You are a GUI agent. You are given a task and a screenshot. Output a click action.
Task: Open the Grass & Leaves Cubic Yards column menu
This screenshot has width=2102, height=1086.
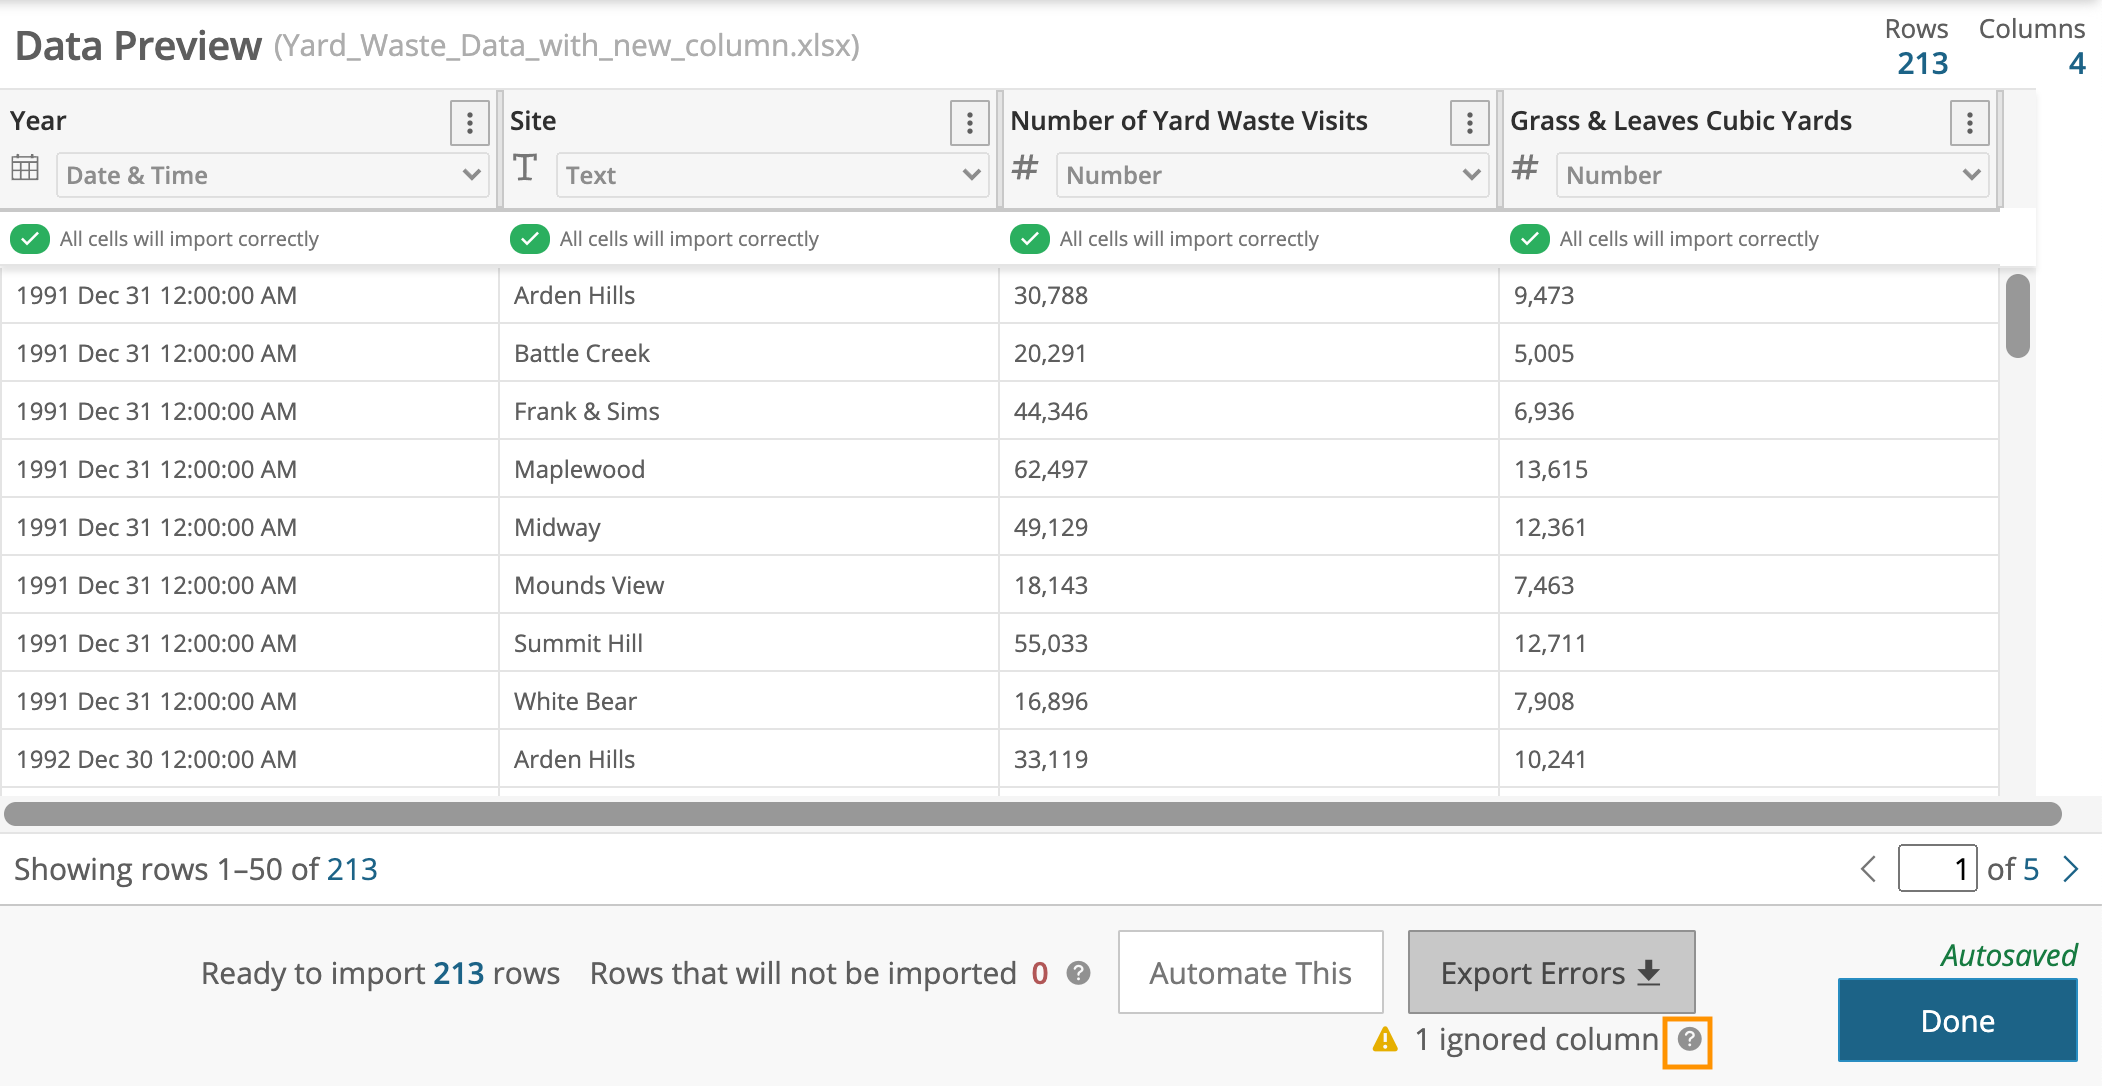click(x=1969, y=122)
